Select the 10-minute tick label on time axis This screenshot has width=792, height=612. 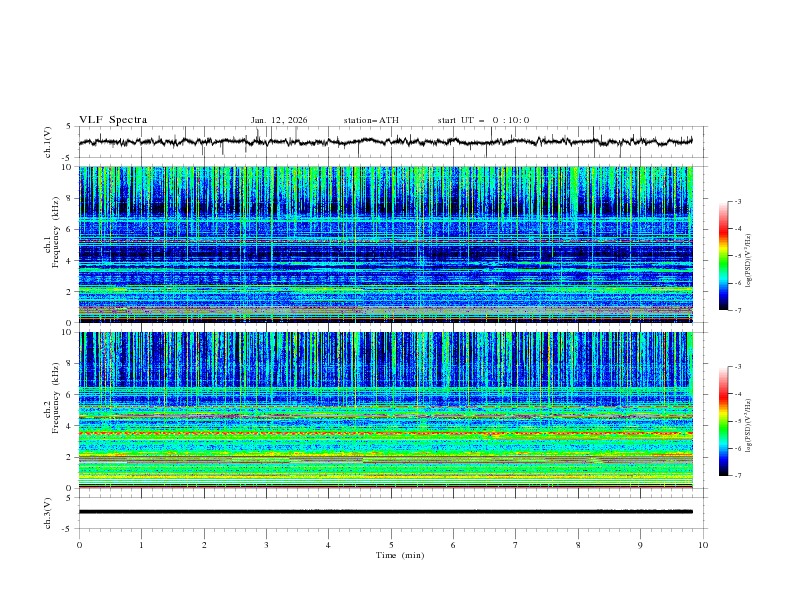(x=703, y=545)
